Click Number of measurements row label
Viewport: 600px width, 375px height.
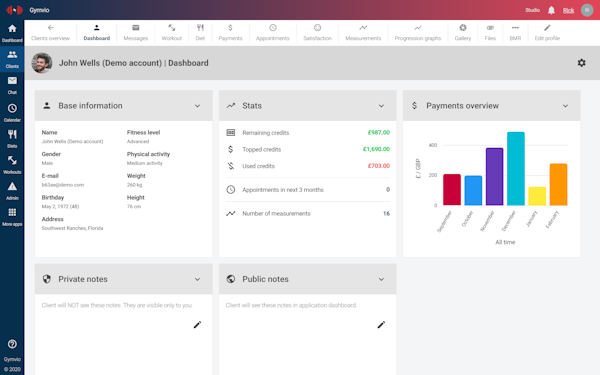tap(276, 214)
